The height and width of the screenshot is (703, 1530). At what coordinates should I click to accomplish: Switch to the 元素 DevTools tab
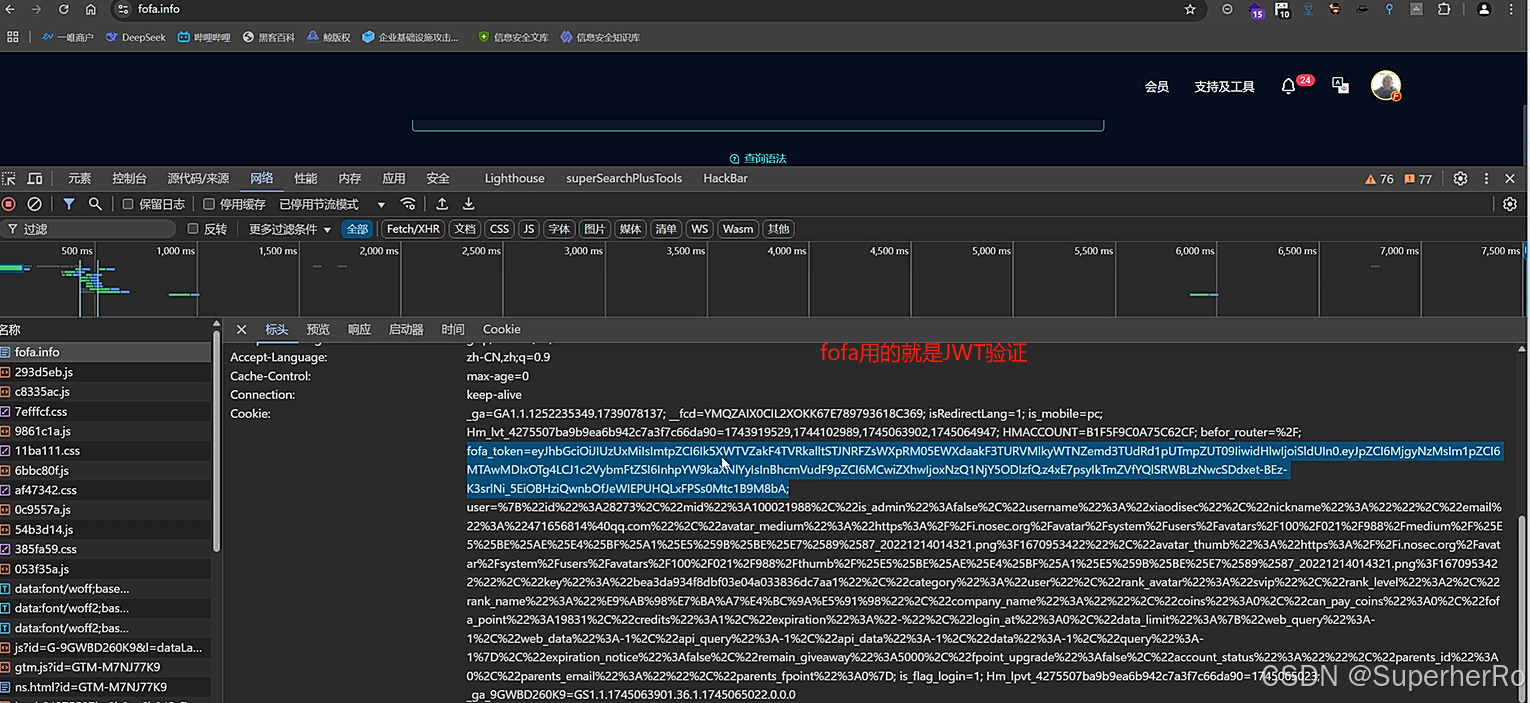(x=79, y=179)
